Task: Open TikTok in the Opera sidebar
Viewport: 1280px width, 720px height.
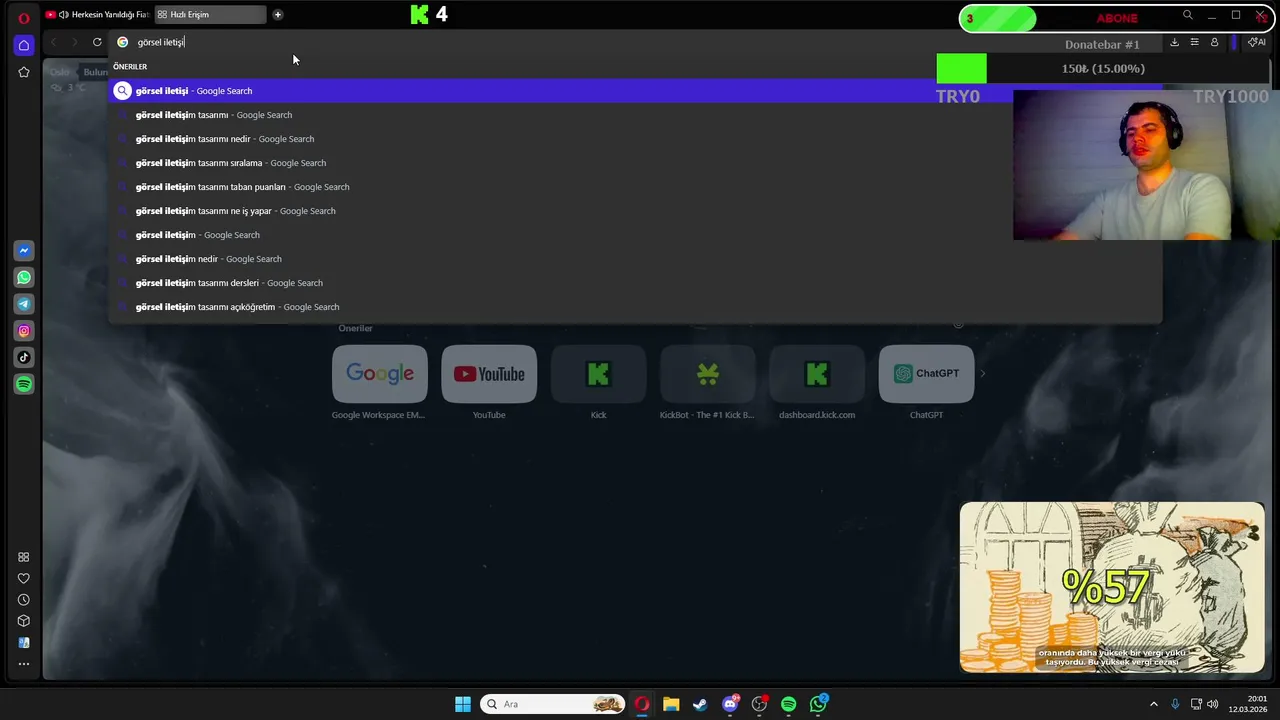Action: click(24, 357)
